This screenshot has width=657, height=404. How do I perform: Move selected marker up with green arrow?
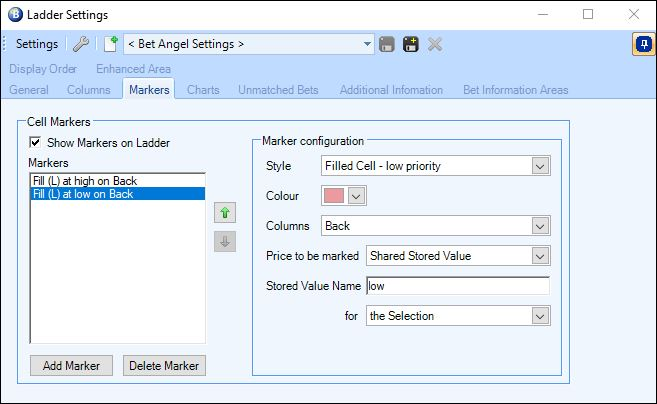pos(225,212)
